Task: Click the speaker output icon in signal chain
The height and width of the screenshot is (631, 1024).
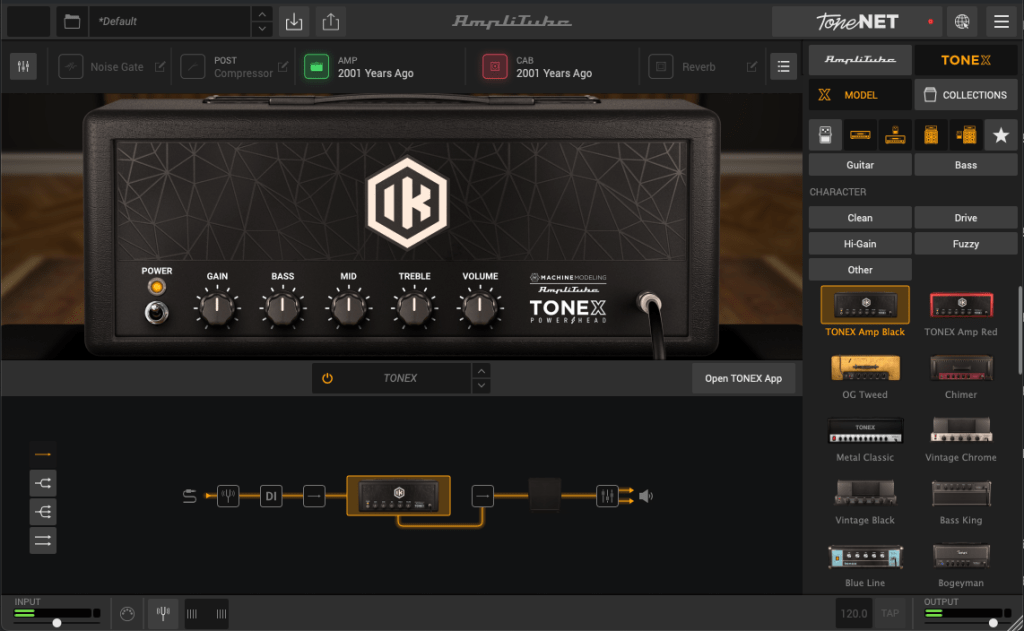Action: point(646,495)
